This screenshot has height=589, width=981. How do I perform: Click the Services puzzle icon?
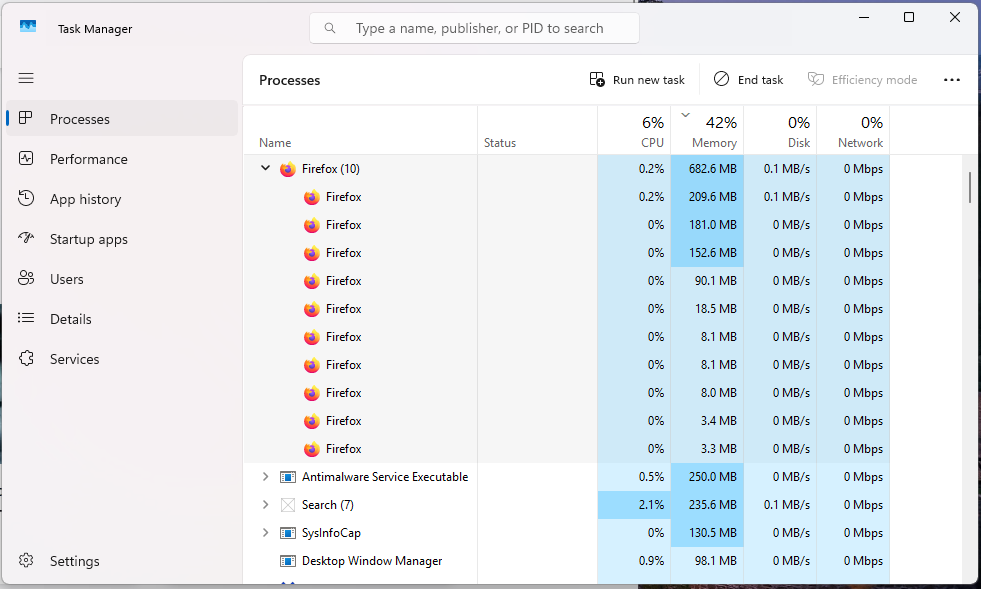[26, 358]
